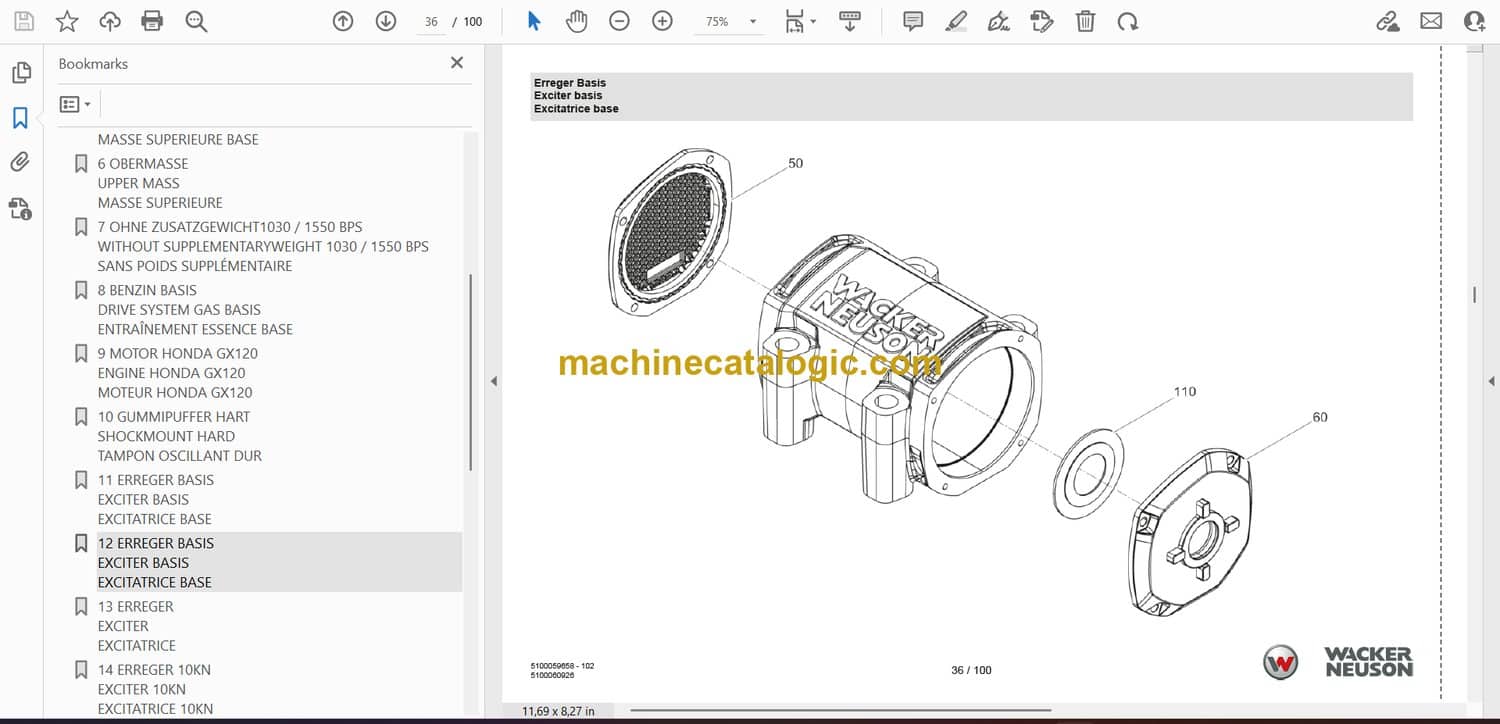Image resolution: width=1500 pixels, height=724 pixels.
Task: Open the bookmarks options menu
Action: [75, 104]
